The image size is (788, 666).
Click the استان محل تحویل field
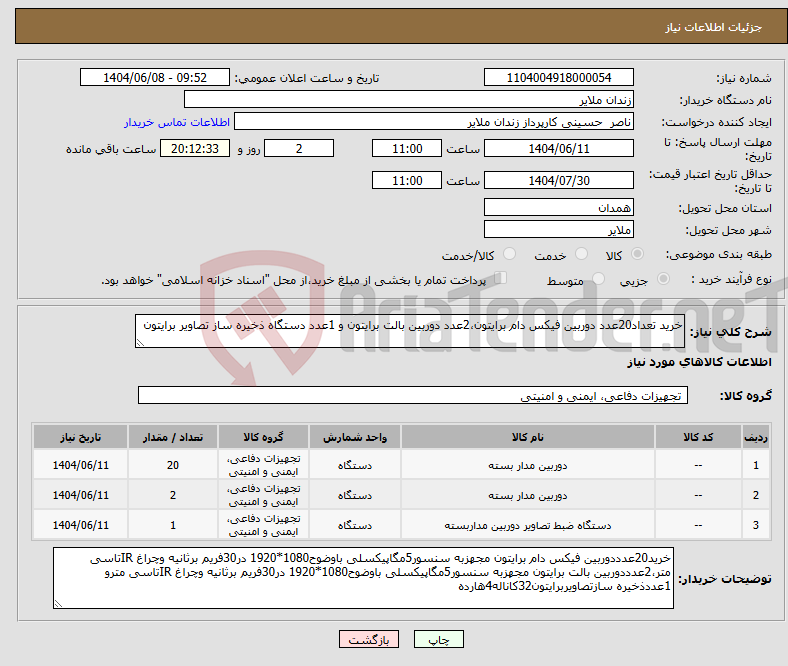coord(558,207)
